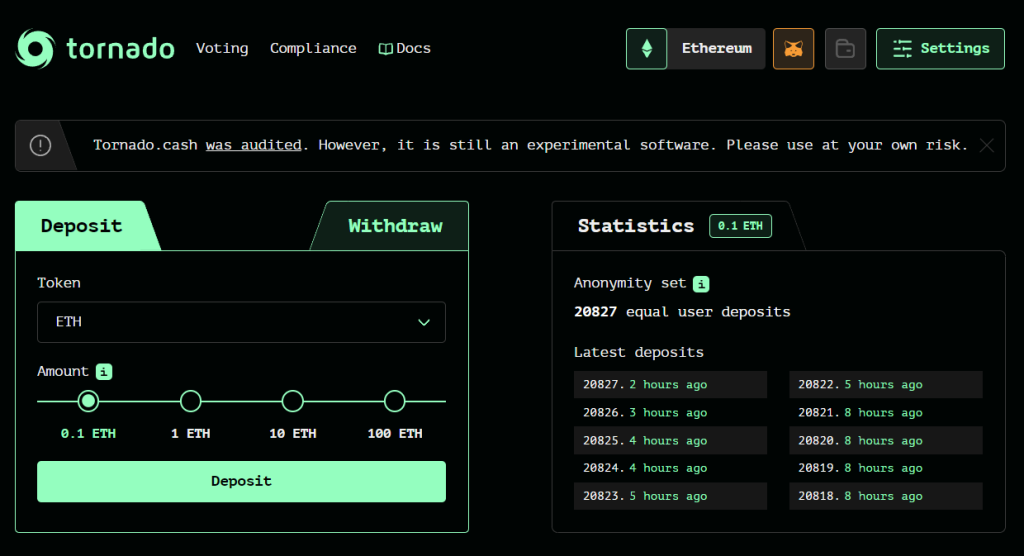
Task: Click the 'Anonymity set' label
Action: coord(630,284)
